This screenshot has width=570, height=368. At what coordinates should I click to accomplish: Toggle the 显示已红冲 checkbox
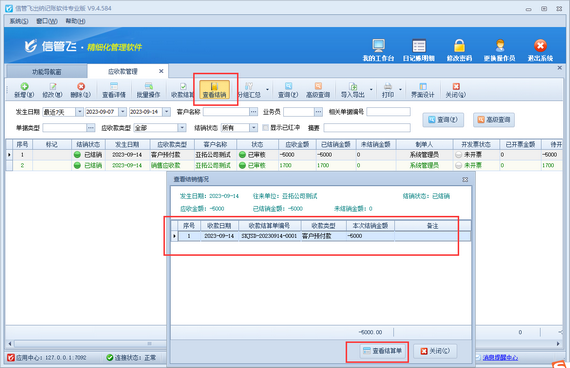(x=266, y=128)
